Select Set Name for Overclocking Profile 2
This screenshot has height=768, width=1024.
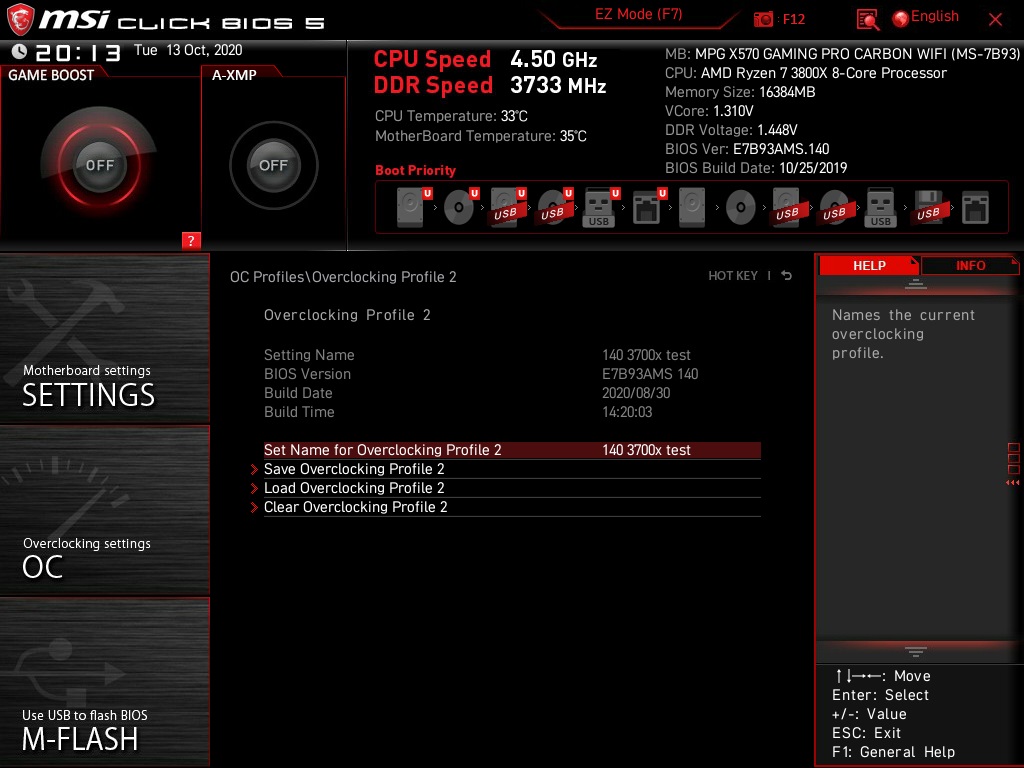512,450
